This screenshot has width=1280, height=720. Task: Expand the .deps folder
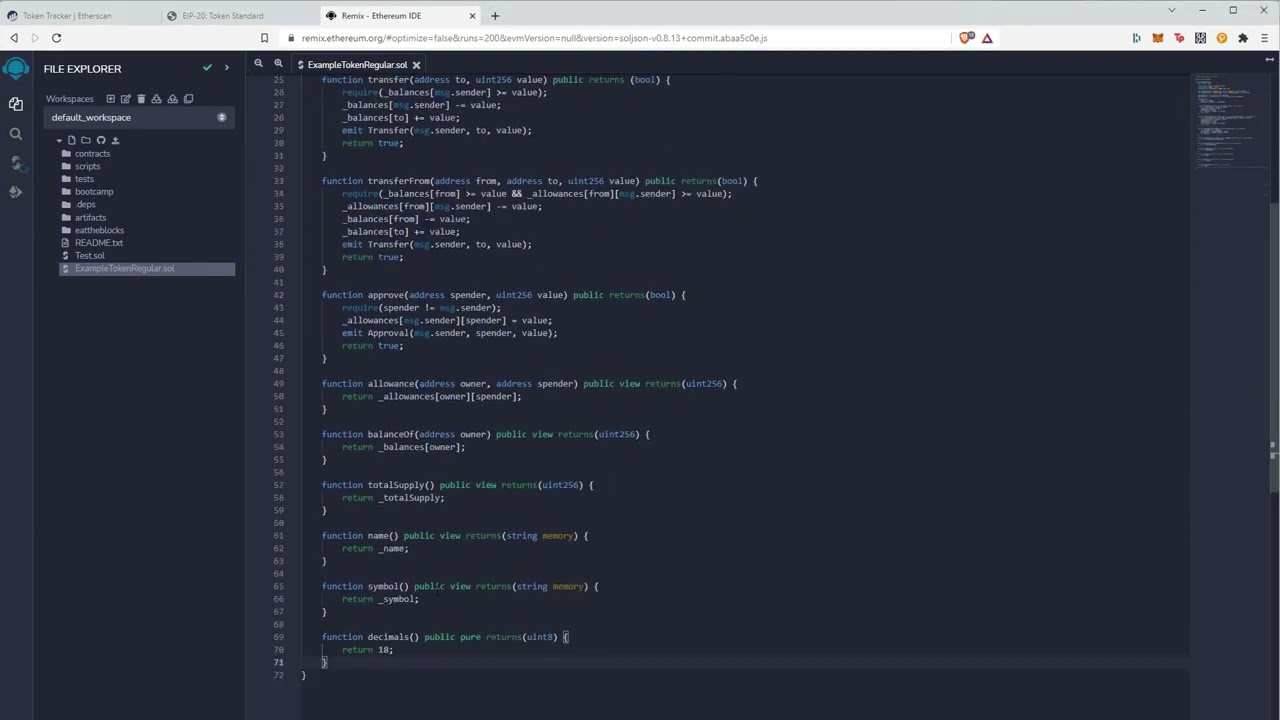point(85,205)
